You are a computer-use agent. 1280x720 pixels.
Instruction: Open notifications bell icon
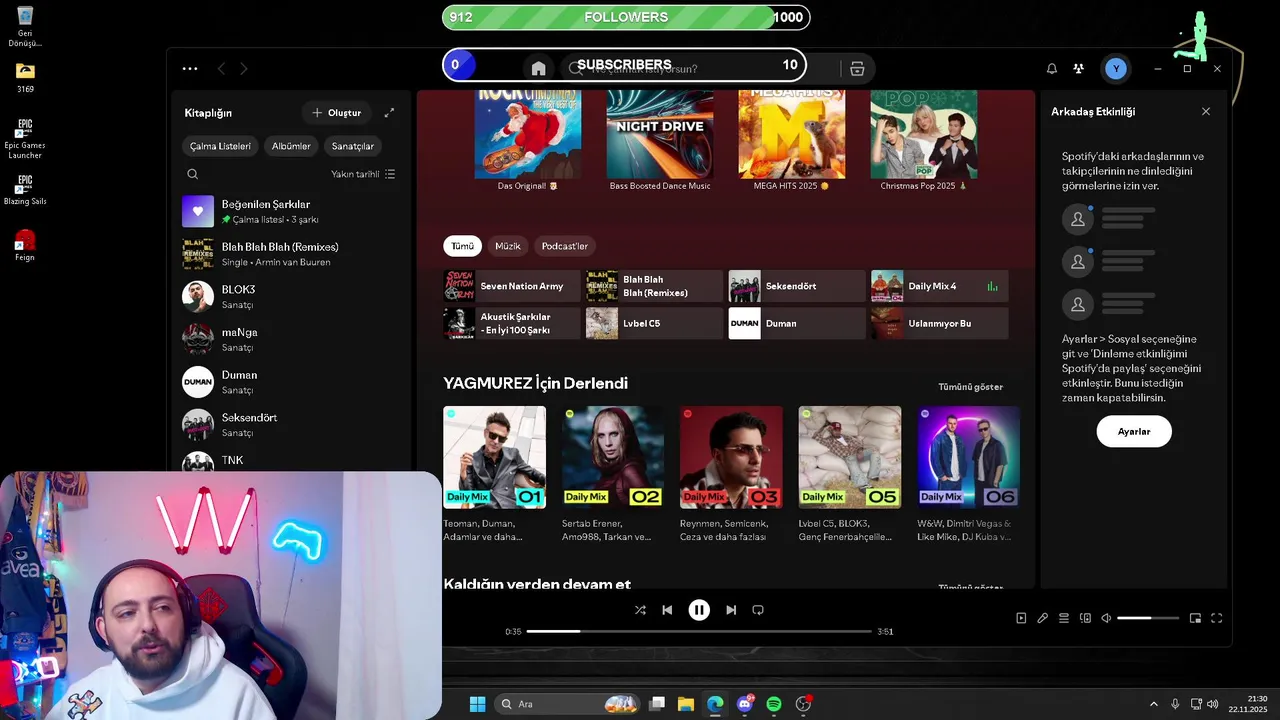pyautogui.click(x=1052, y=69)
